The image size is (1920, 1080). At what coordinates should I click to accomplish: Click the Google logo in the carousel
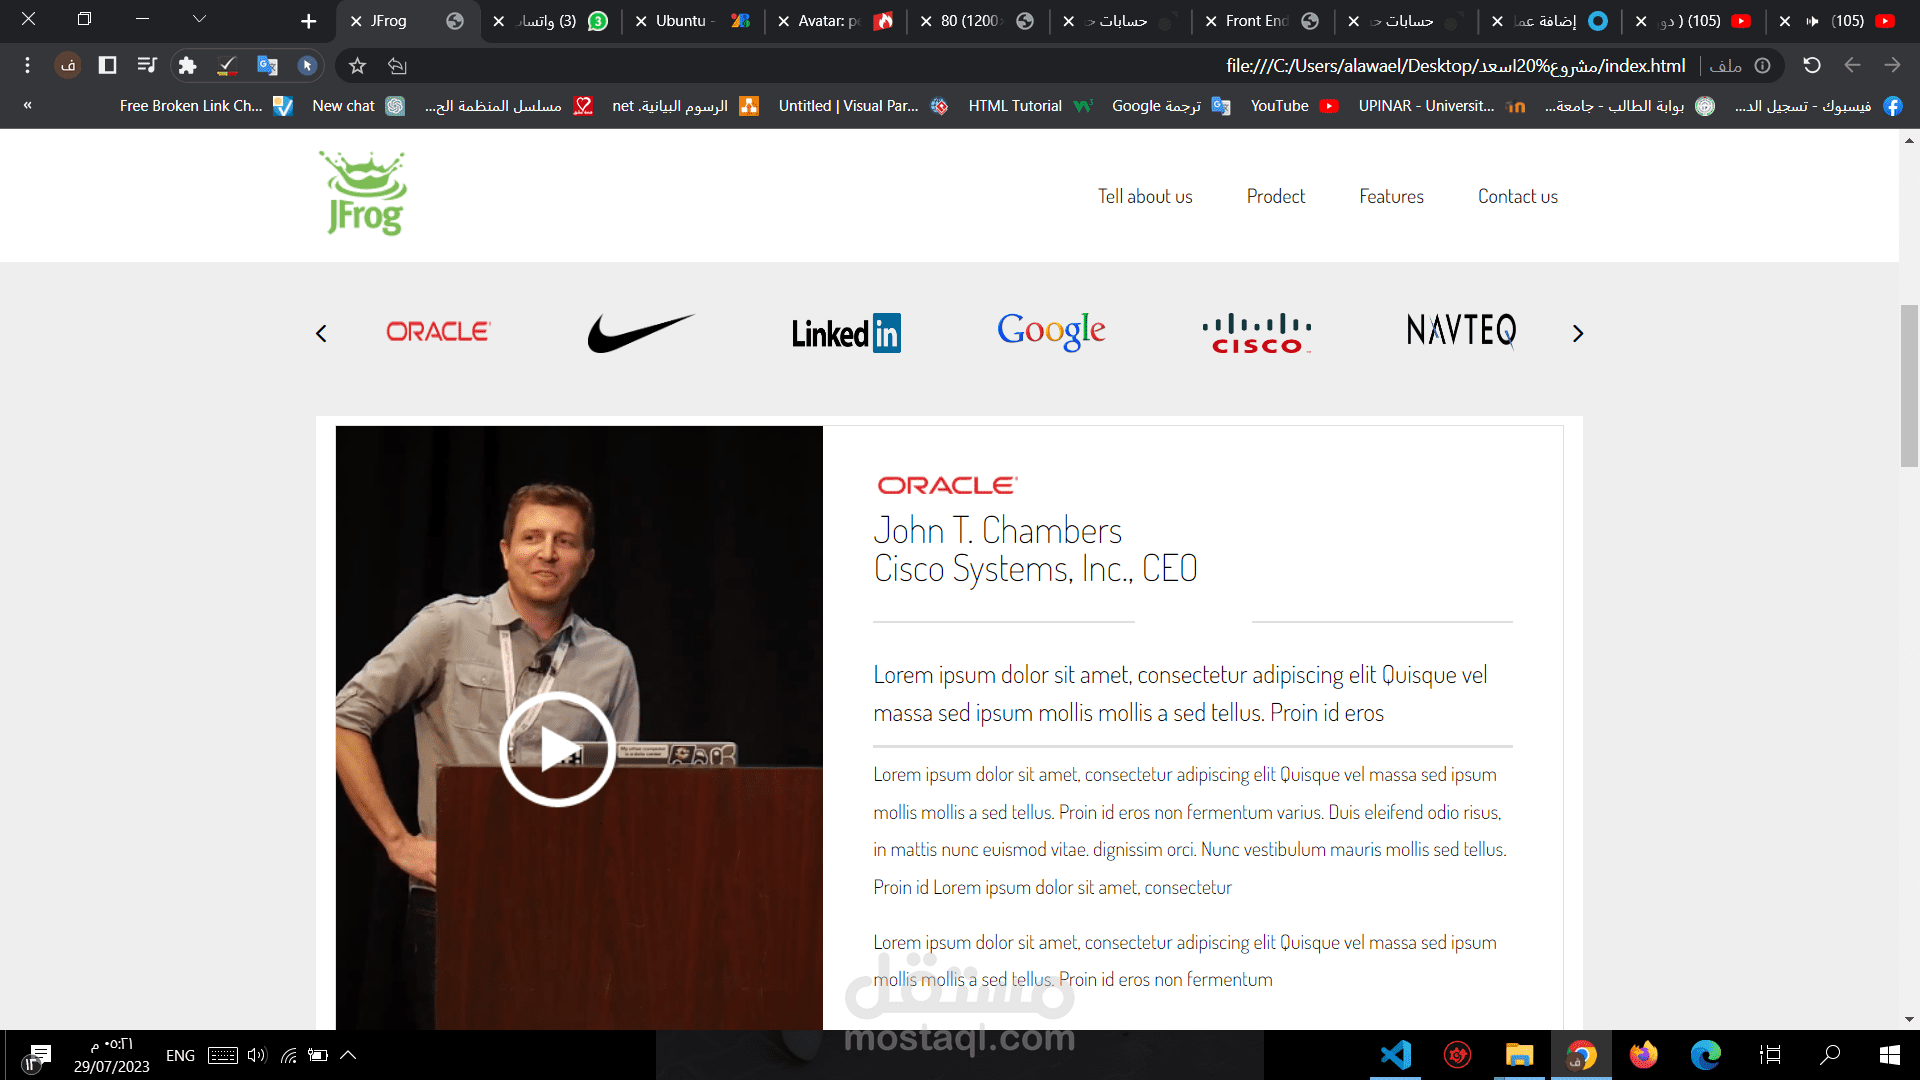point(1051,331)
